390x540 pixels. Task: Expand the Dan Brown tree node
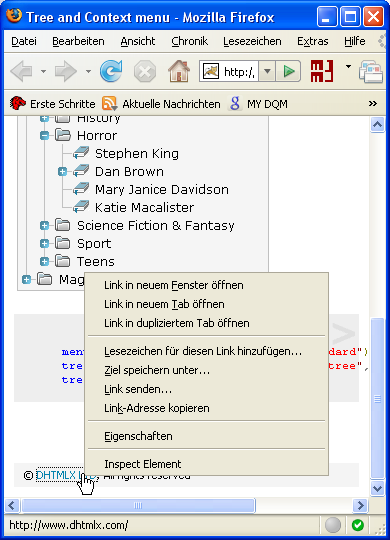tap(62, 172)
